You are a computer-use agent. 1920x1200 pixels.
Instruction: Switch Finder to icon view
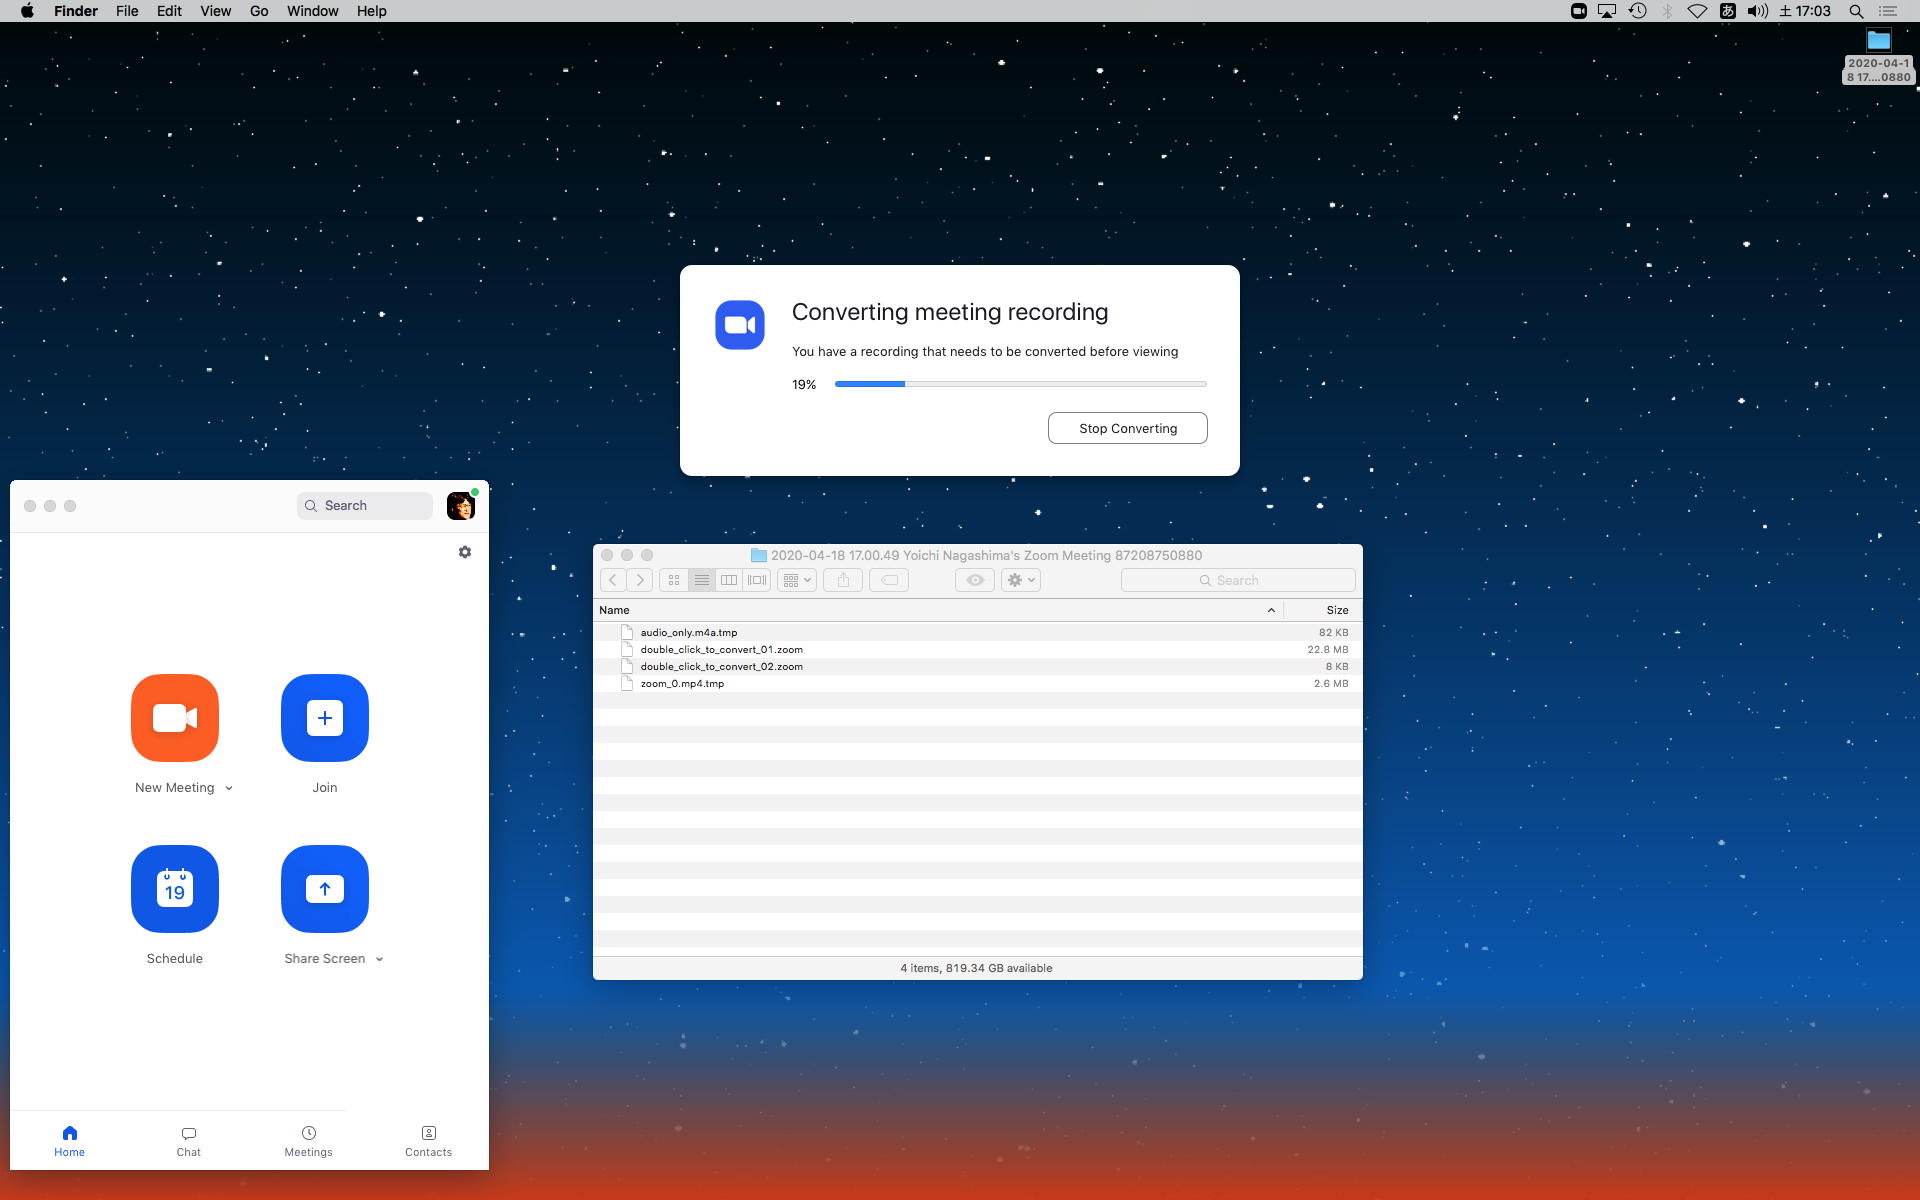[674, 580]
